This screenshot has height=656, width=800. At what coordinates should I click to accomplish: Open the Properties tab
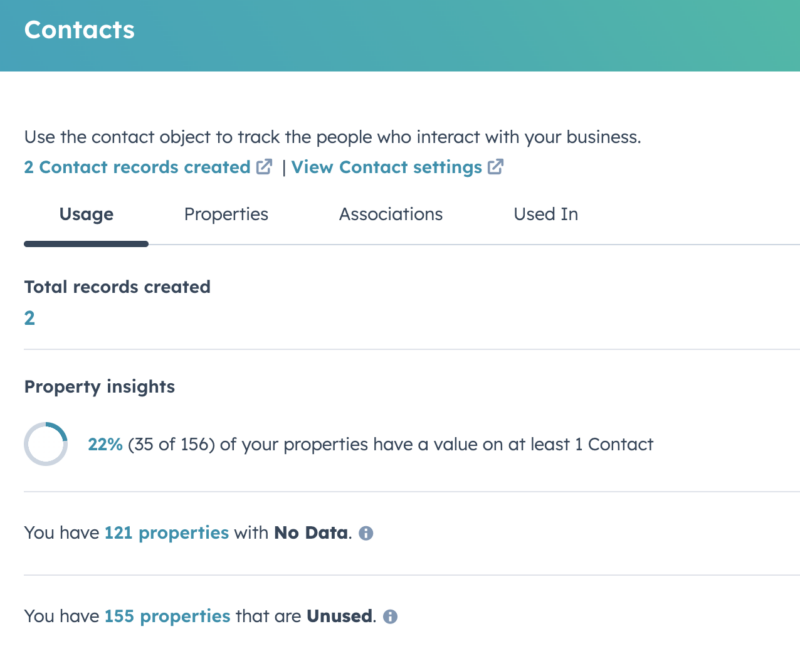(x=226, y=214)
